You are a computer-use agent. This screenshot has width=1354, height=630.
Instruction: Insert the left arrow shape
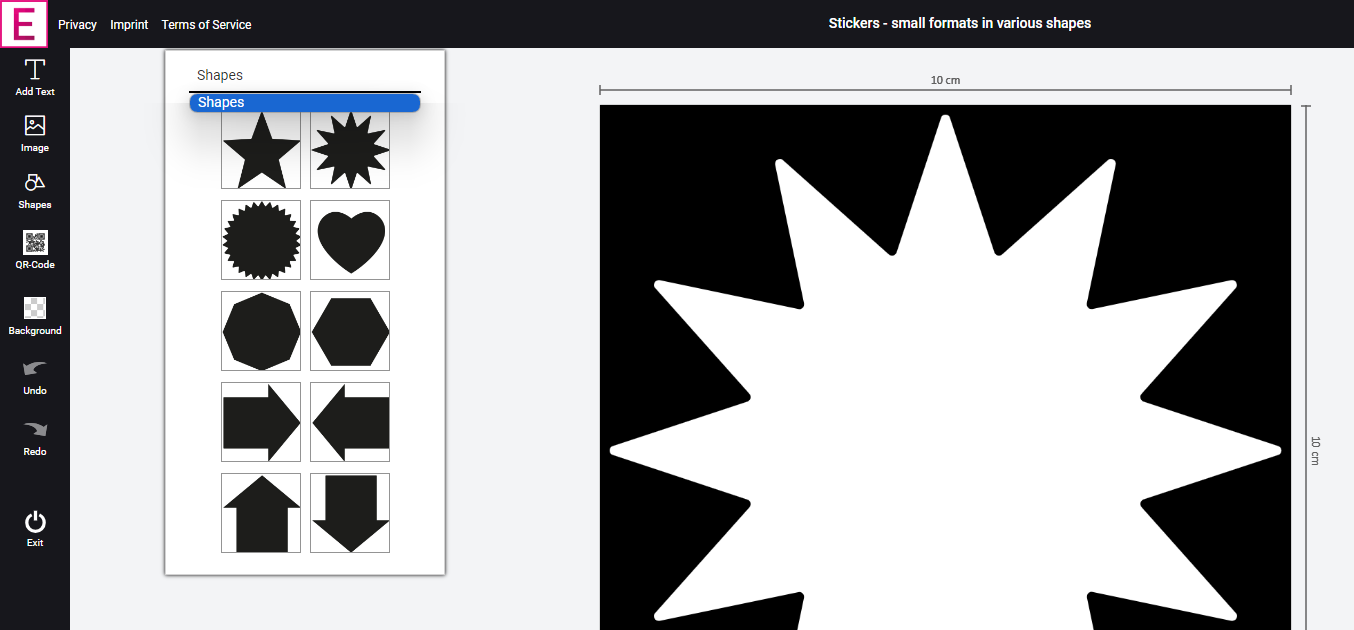[x=350, y=422]
